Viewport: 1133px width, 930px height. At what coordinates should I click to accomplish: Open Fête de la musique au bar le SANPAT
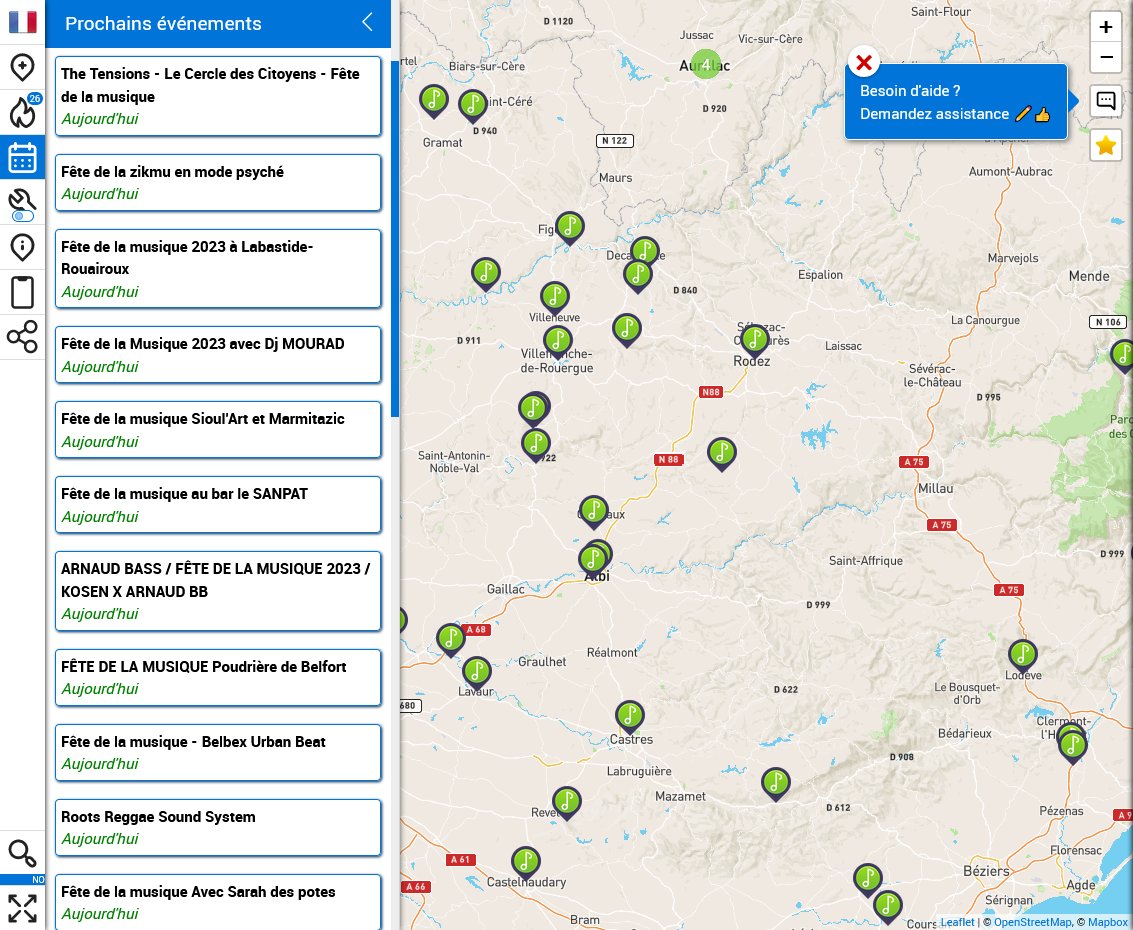(218, 505)
